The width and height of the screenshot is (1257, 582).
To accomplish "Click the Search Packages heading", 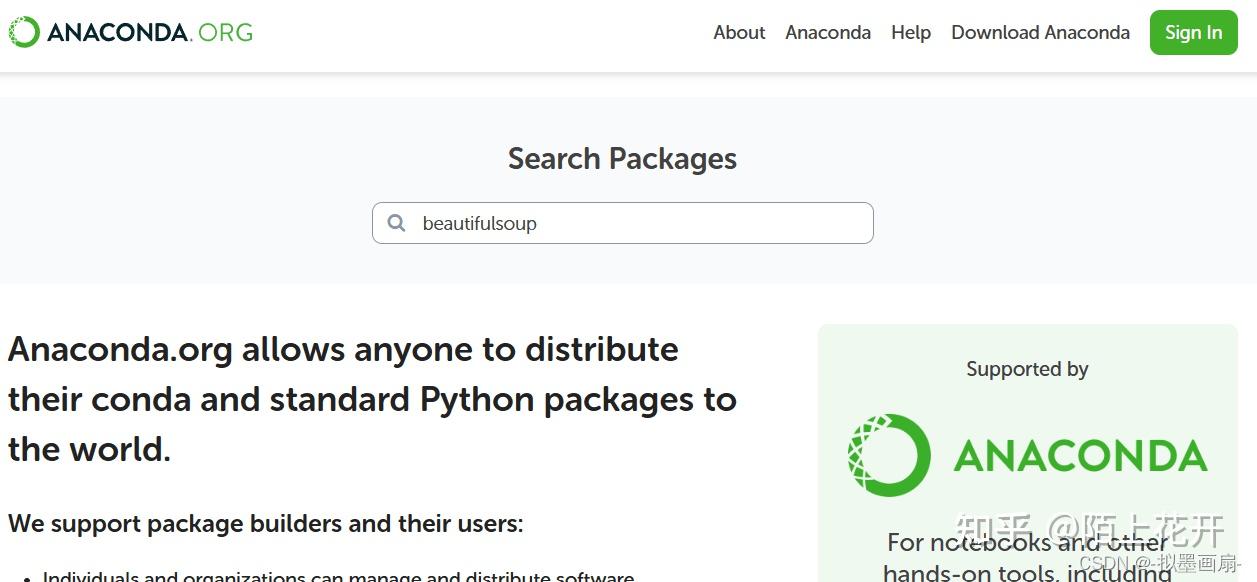I will click(x=622, y=158).
